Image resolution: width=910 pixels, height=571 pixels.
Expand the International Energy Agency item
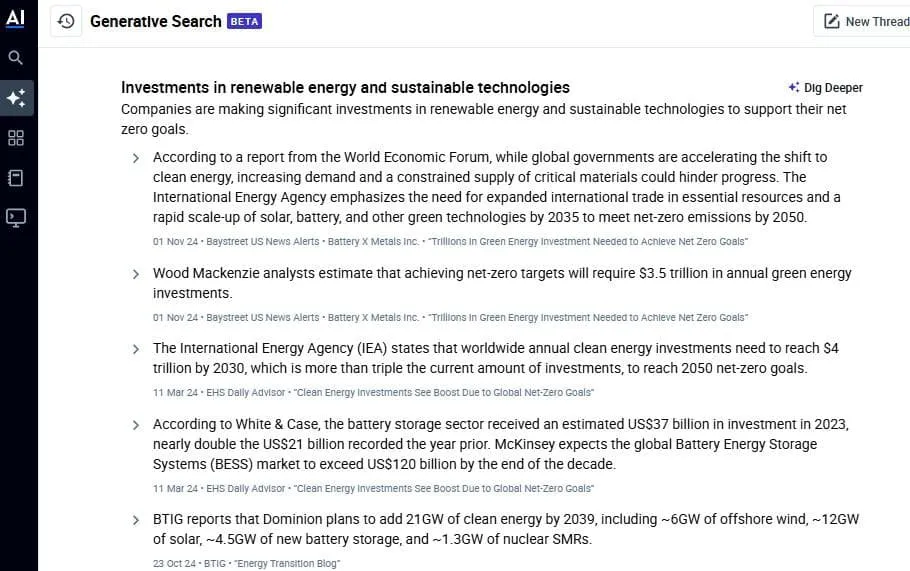[136, 349]
